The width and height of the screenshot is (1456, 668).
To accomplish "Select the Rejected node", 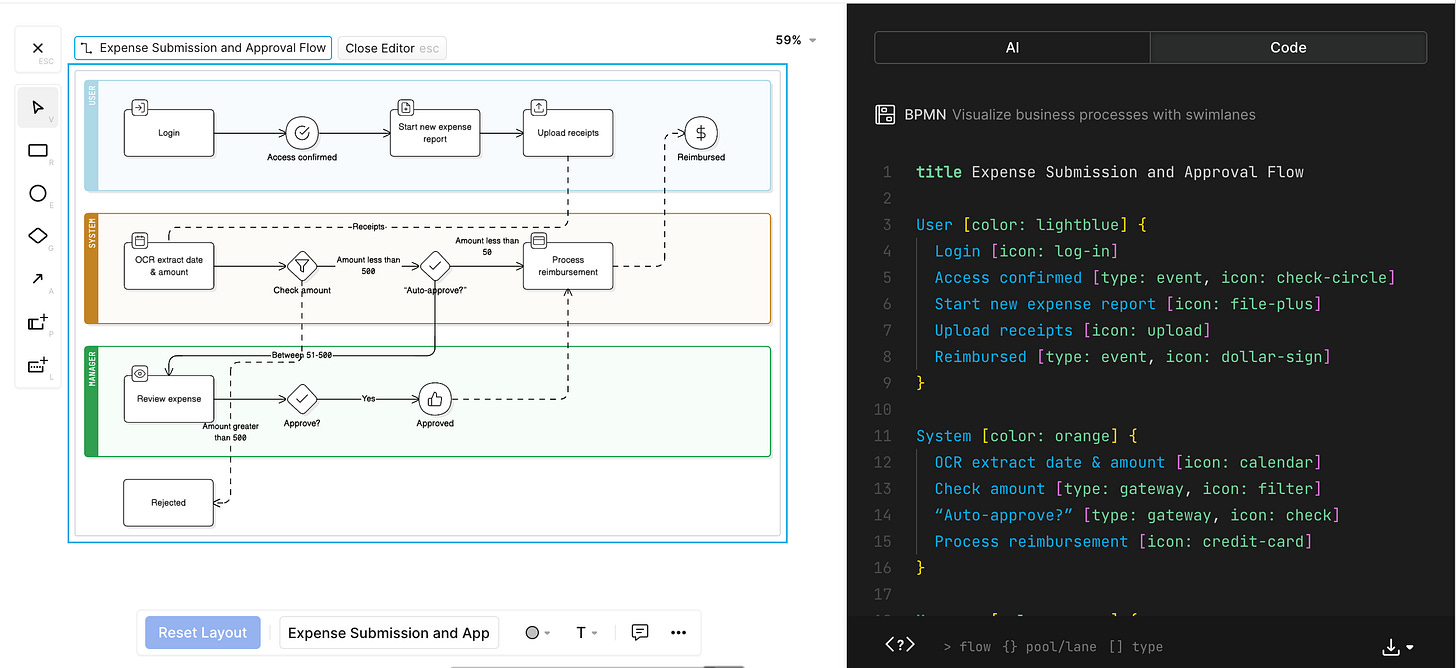I will click(169, 502).
